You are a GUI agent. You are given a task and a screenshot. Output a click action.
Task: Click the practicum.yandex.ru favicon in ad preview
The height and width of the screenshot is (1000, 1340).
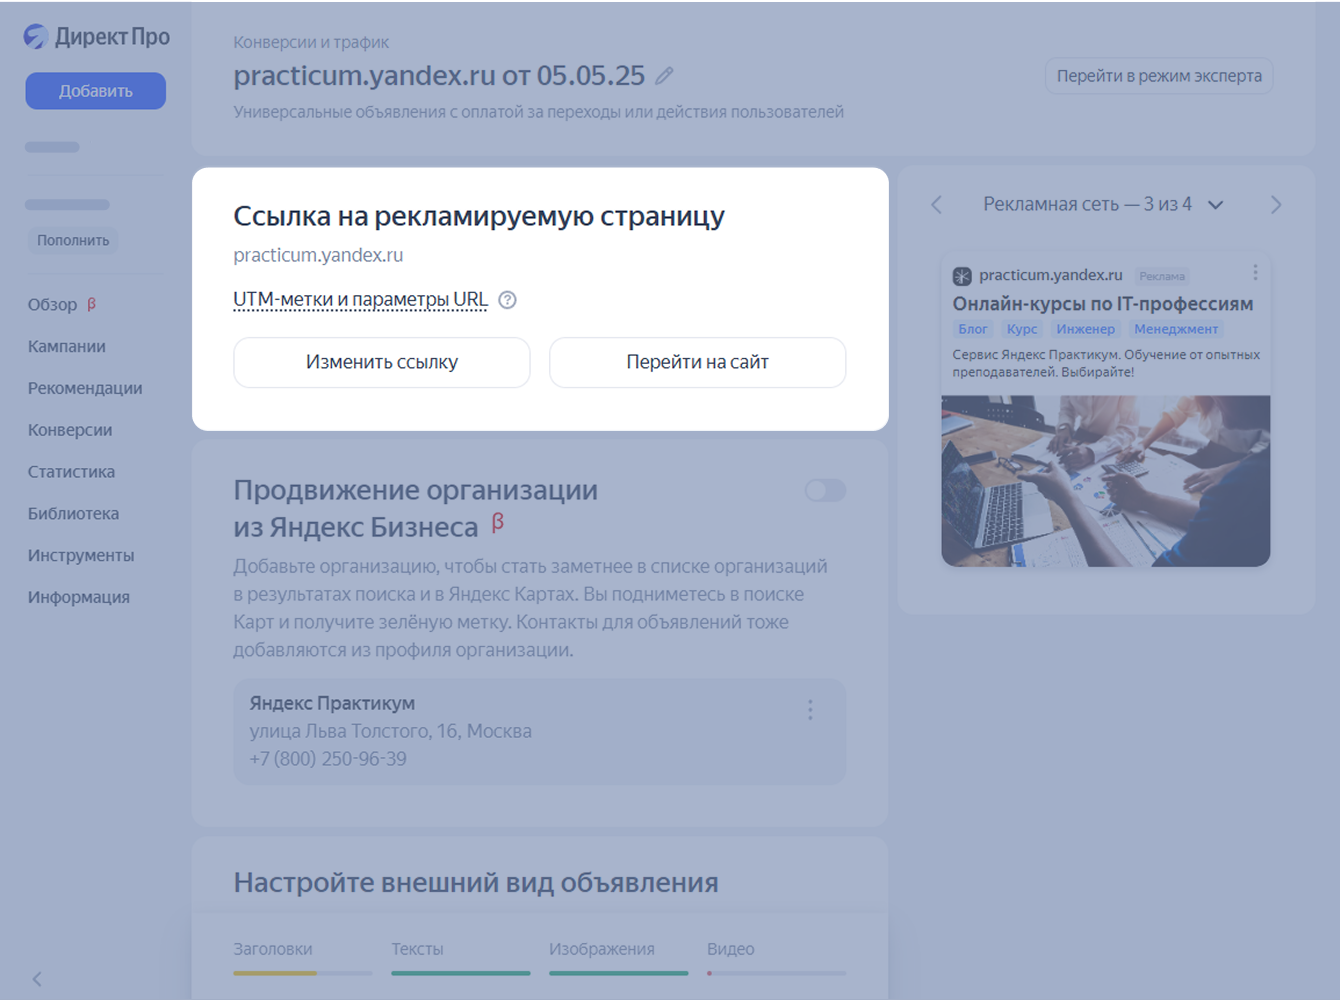pos(962,276)
